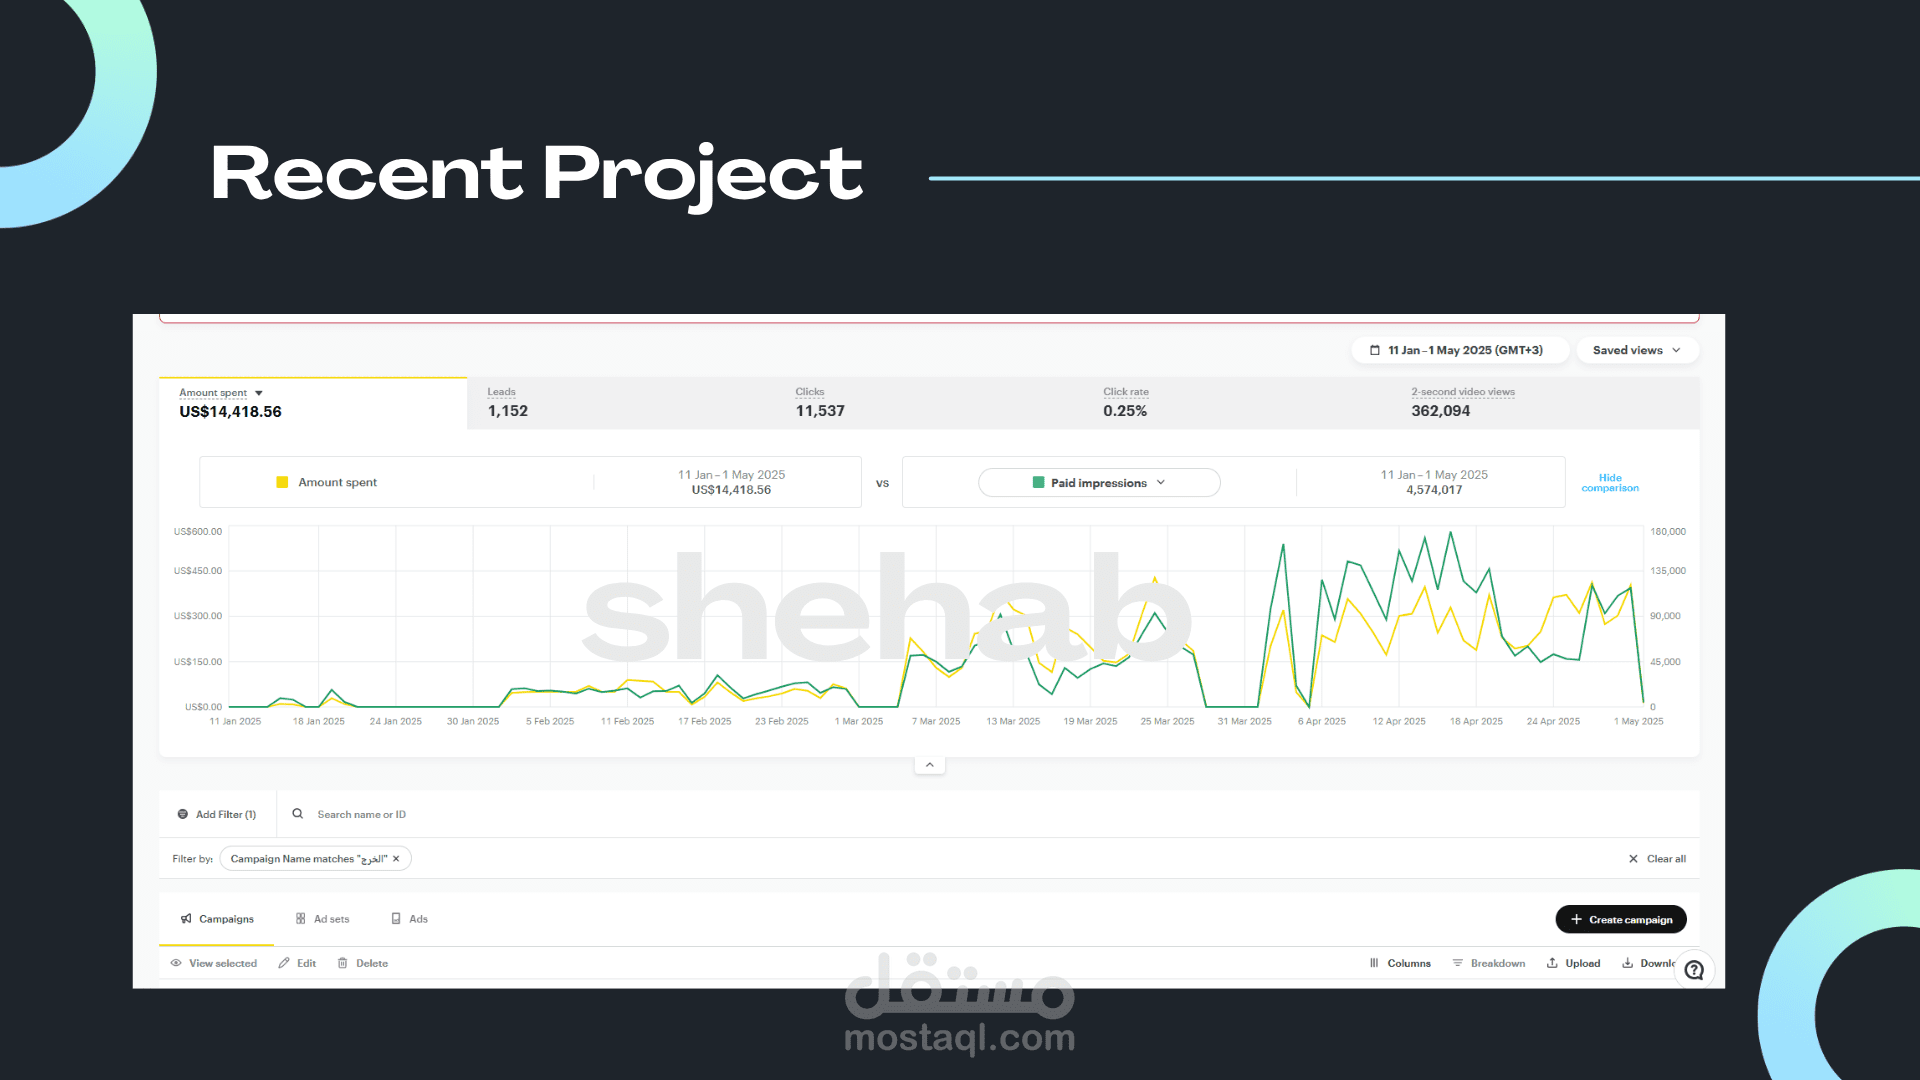The width and height of the screenshot is (1920, 1080).
Task: Select the 2-second video views tile
Action: (x=1545, y=403)
